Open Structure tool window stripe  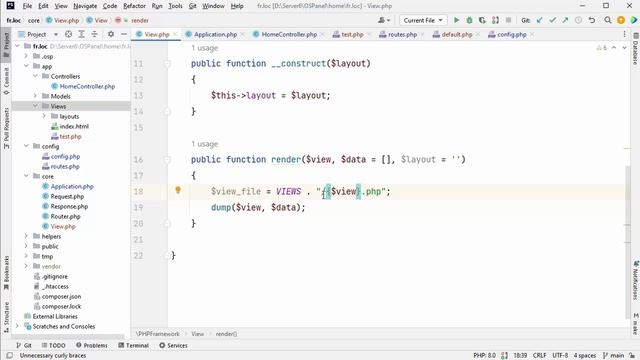pos(6,317)
